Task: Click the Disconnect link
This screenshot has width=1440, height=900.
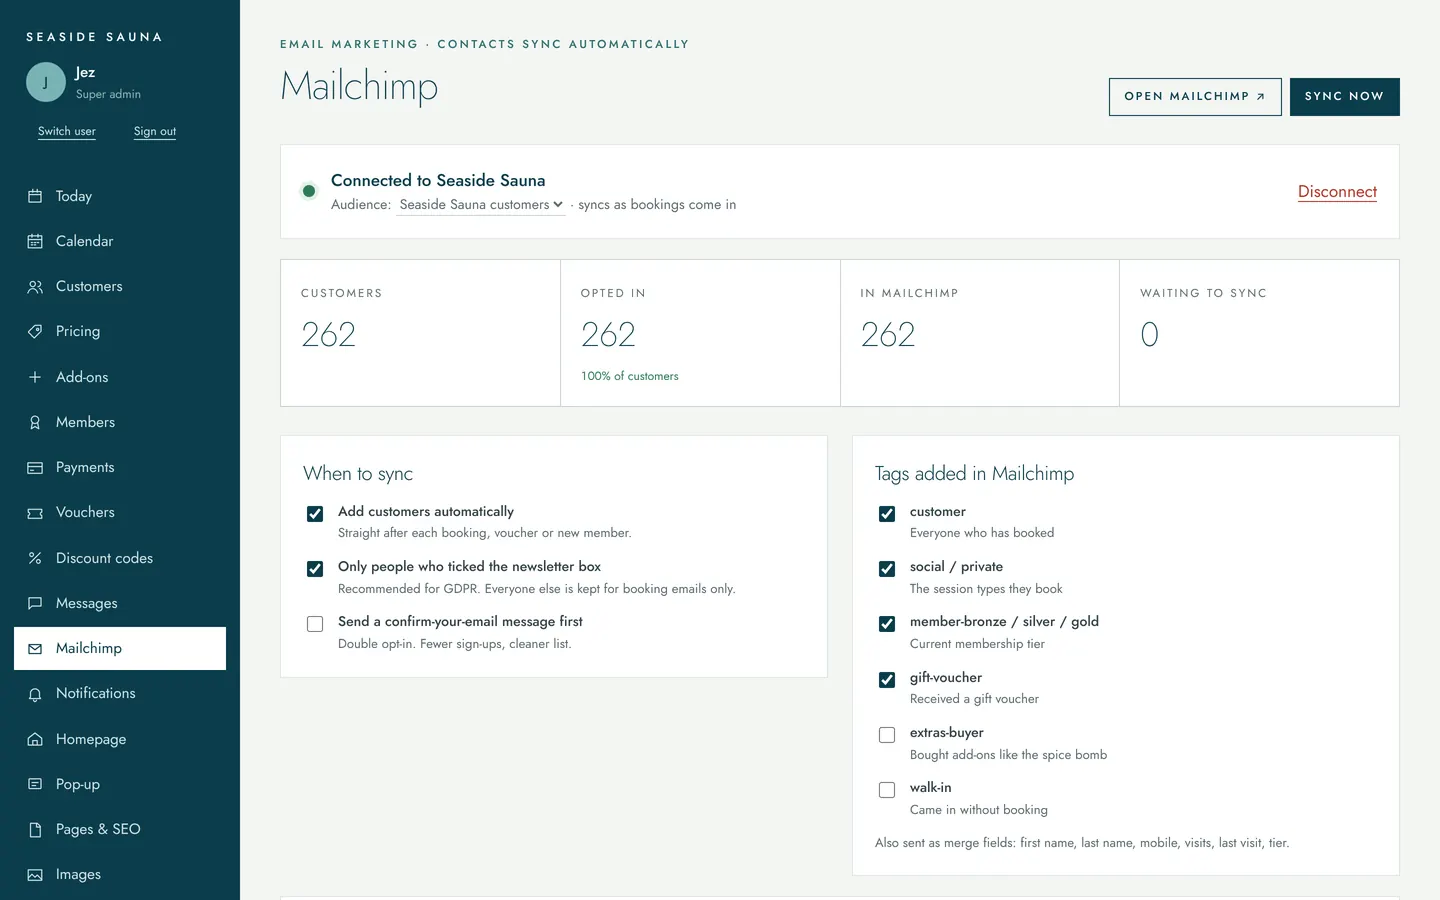Action: [x=1337, y=192]
